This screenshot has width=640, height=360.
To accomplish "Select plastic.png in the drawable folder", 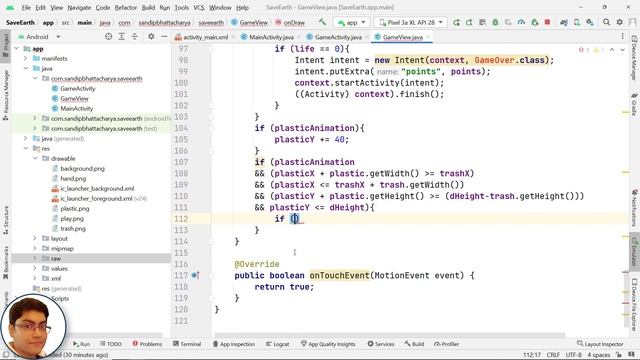I will click(74, 209).
